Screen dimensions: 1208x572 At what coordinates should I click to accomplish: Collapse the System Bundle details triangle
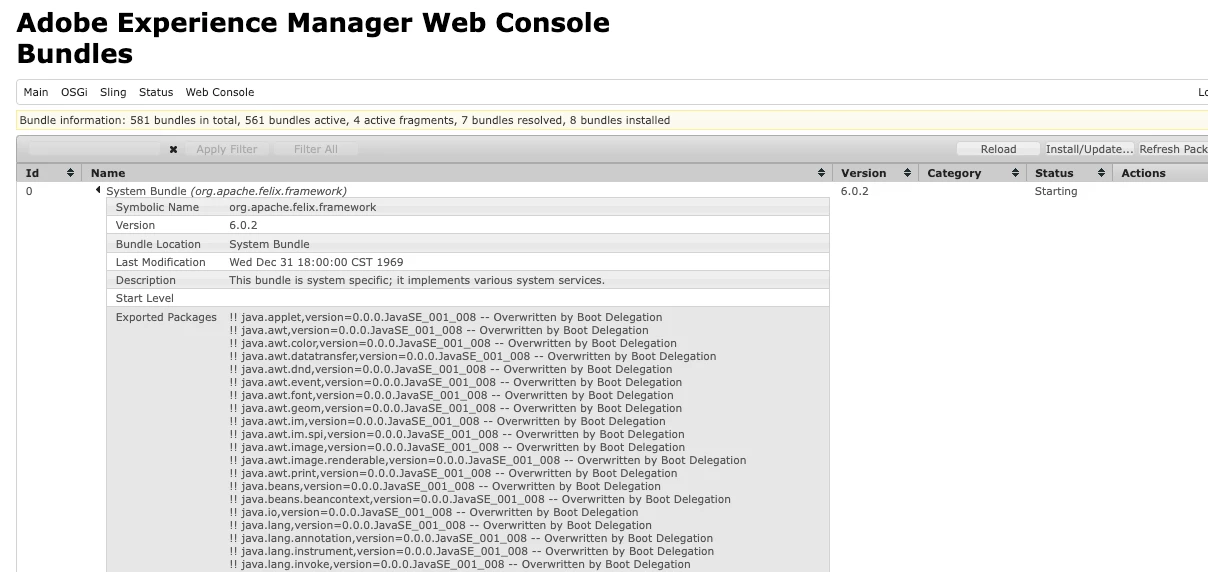(98, 190)
